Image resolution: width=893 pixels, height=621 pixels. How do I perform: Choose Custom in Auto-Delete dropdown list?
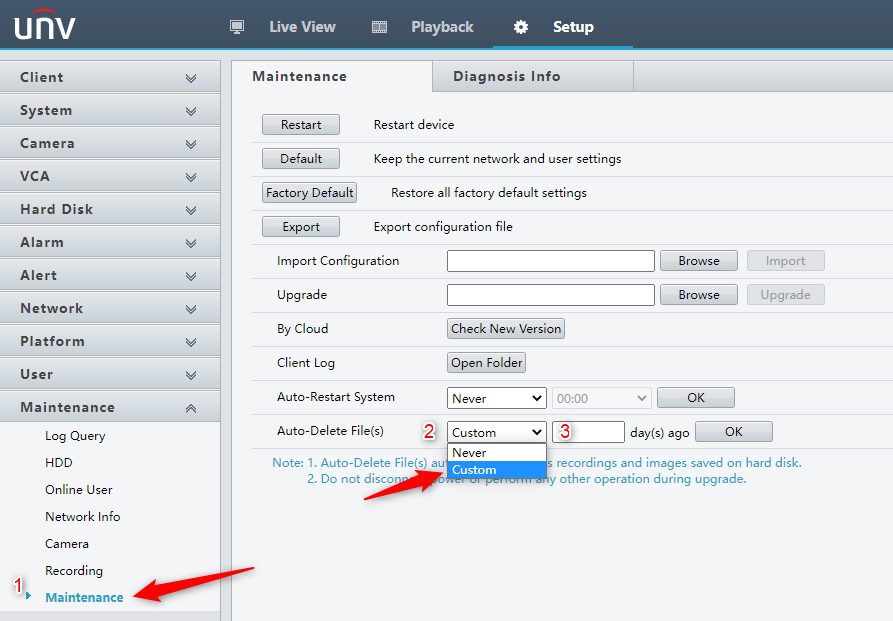click(x=497, y=470)
